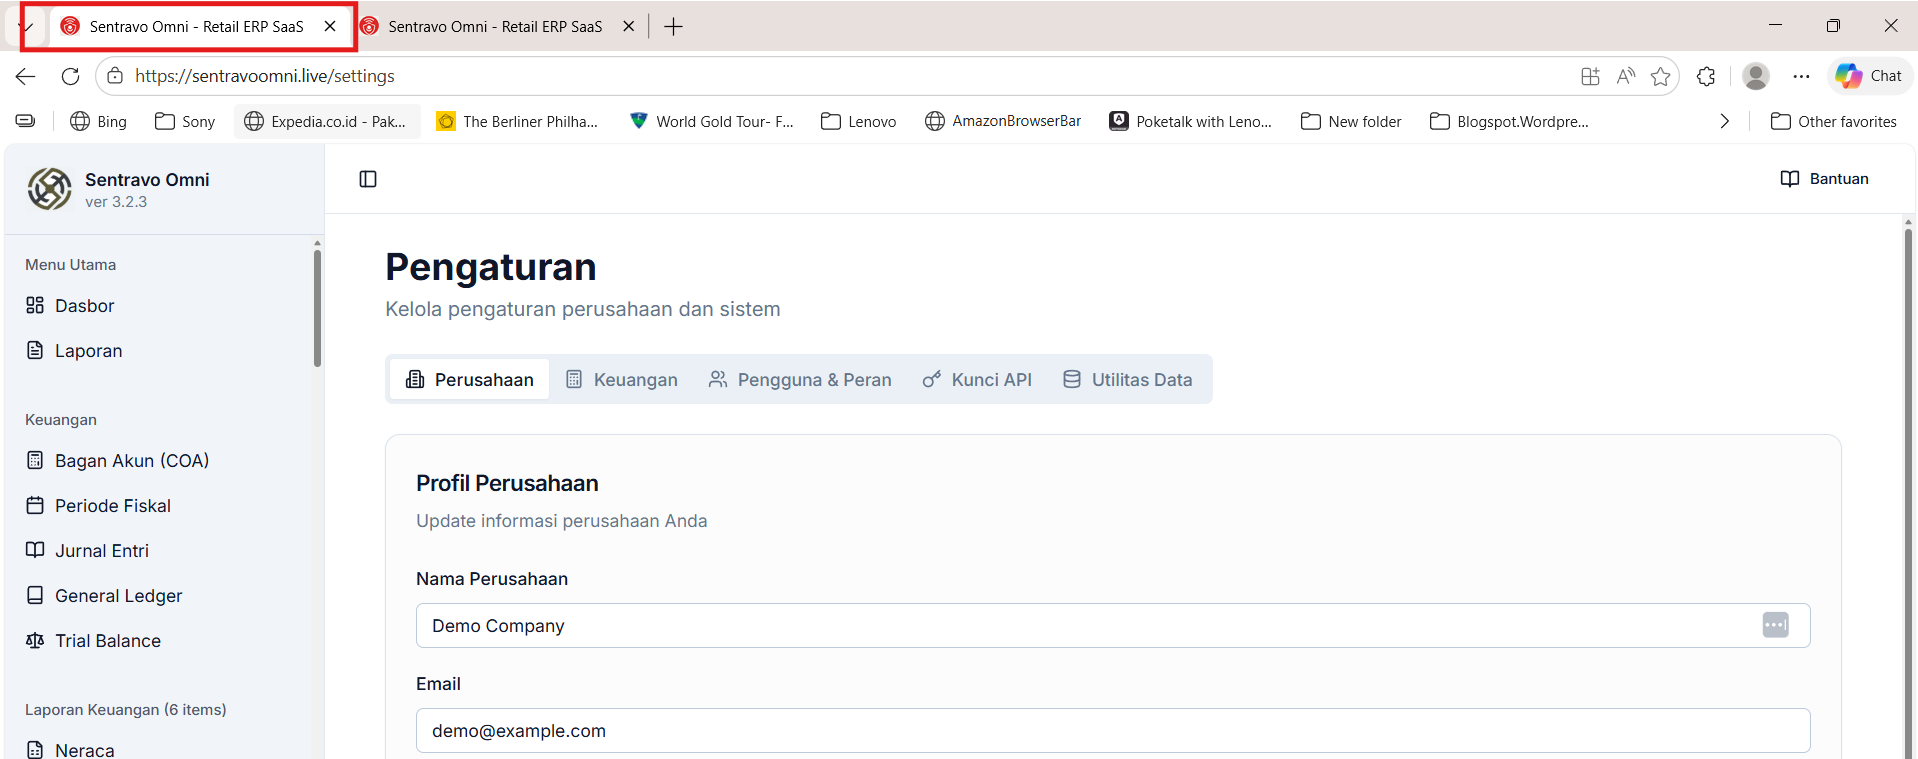Switch to the Keuangan settings tab
Image resolution: width=1918 pixels, height=759 pixels.
click(x=622, y=380)
